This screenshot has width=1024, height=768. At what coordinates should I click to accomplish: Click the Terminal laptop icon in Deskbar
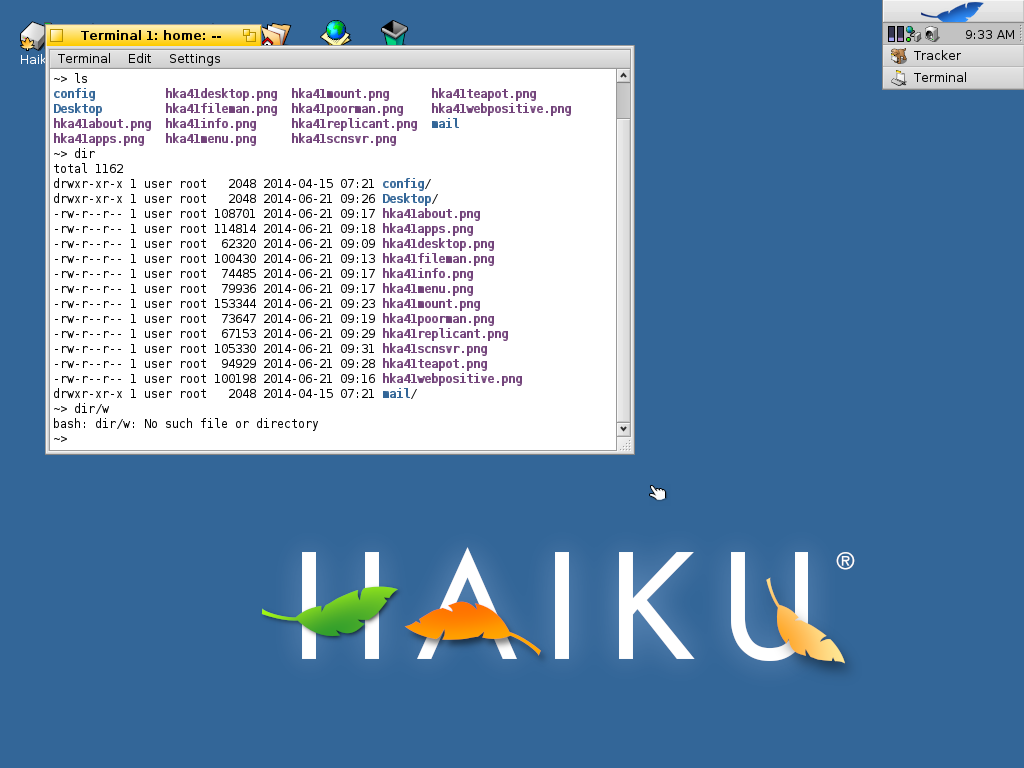(899, 78)
